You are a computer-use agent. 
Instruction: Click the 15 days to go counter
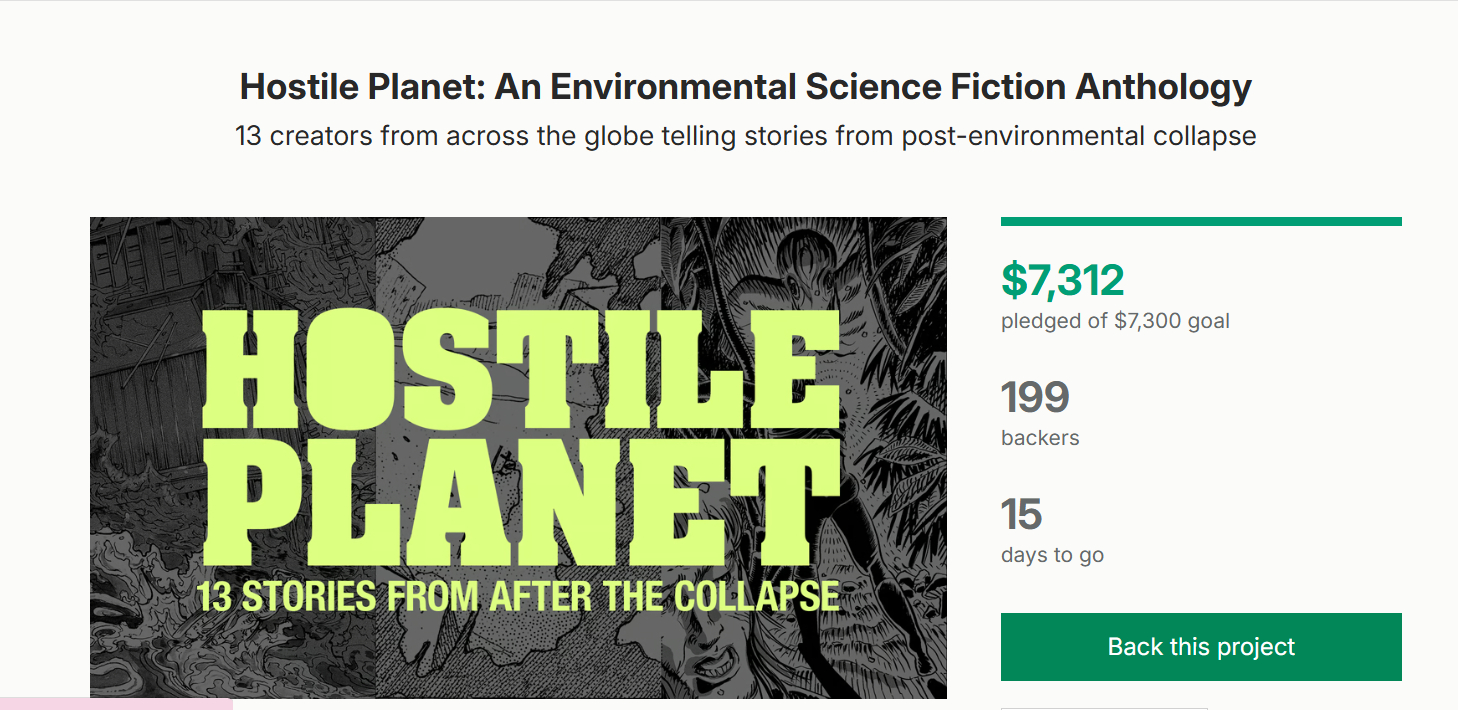(1022, 515)
